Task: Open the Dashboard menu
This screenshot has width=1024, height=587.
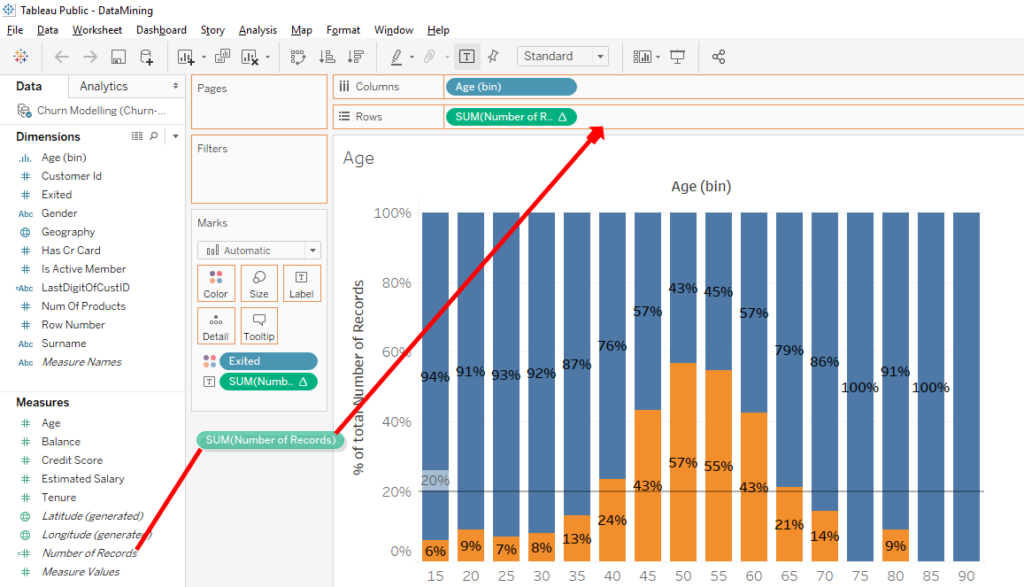Action: tap(161, 30)
